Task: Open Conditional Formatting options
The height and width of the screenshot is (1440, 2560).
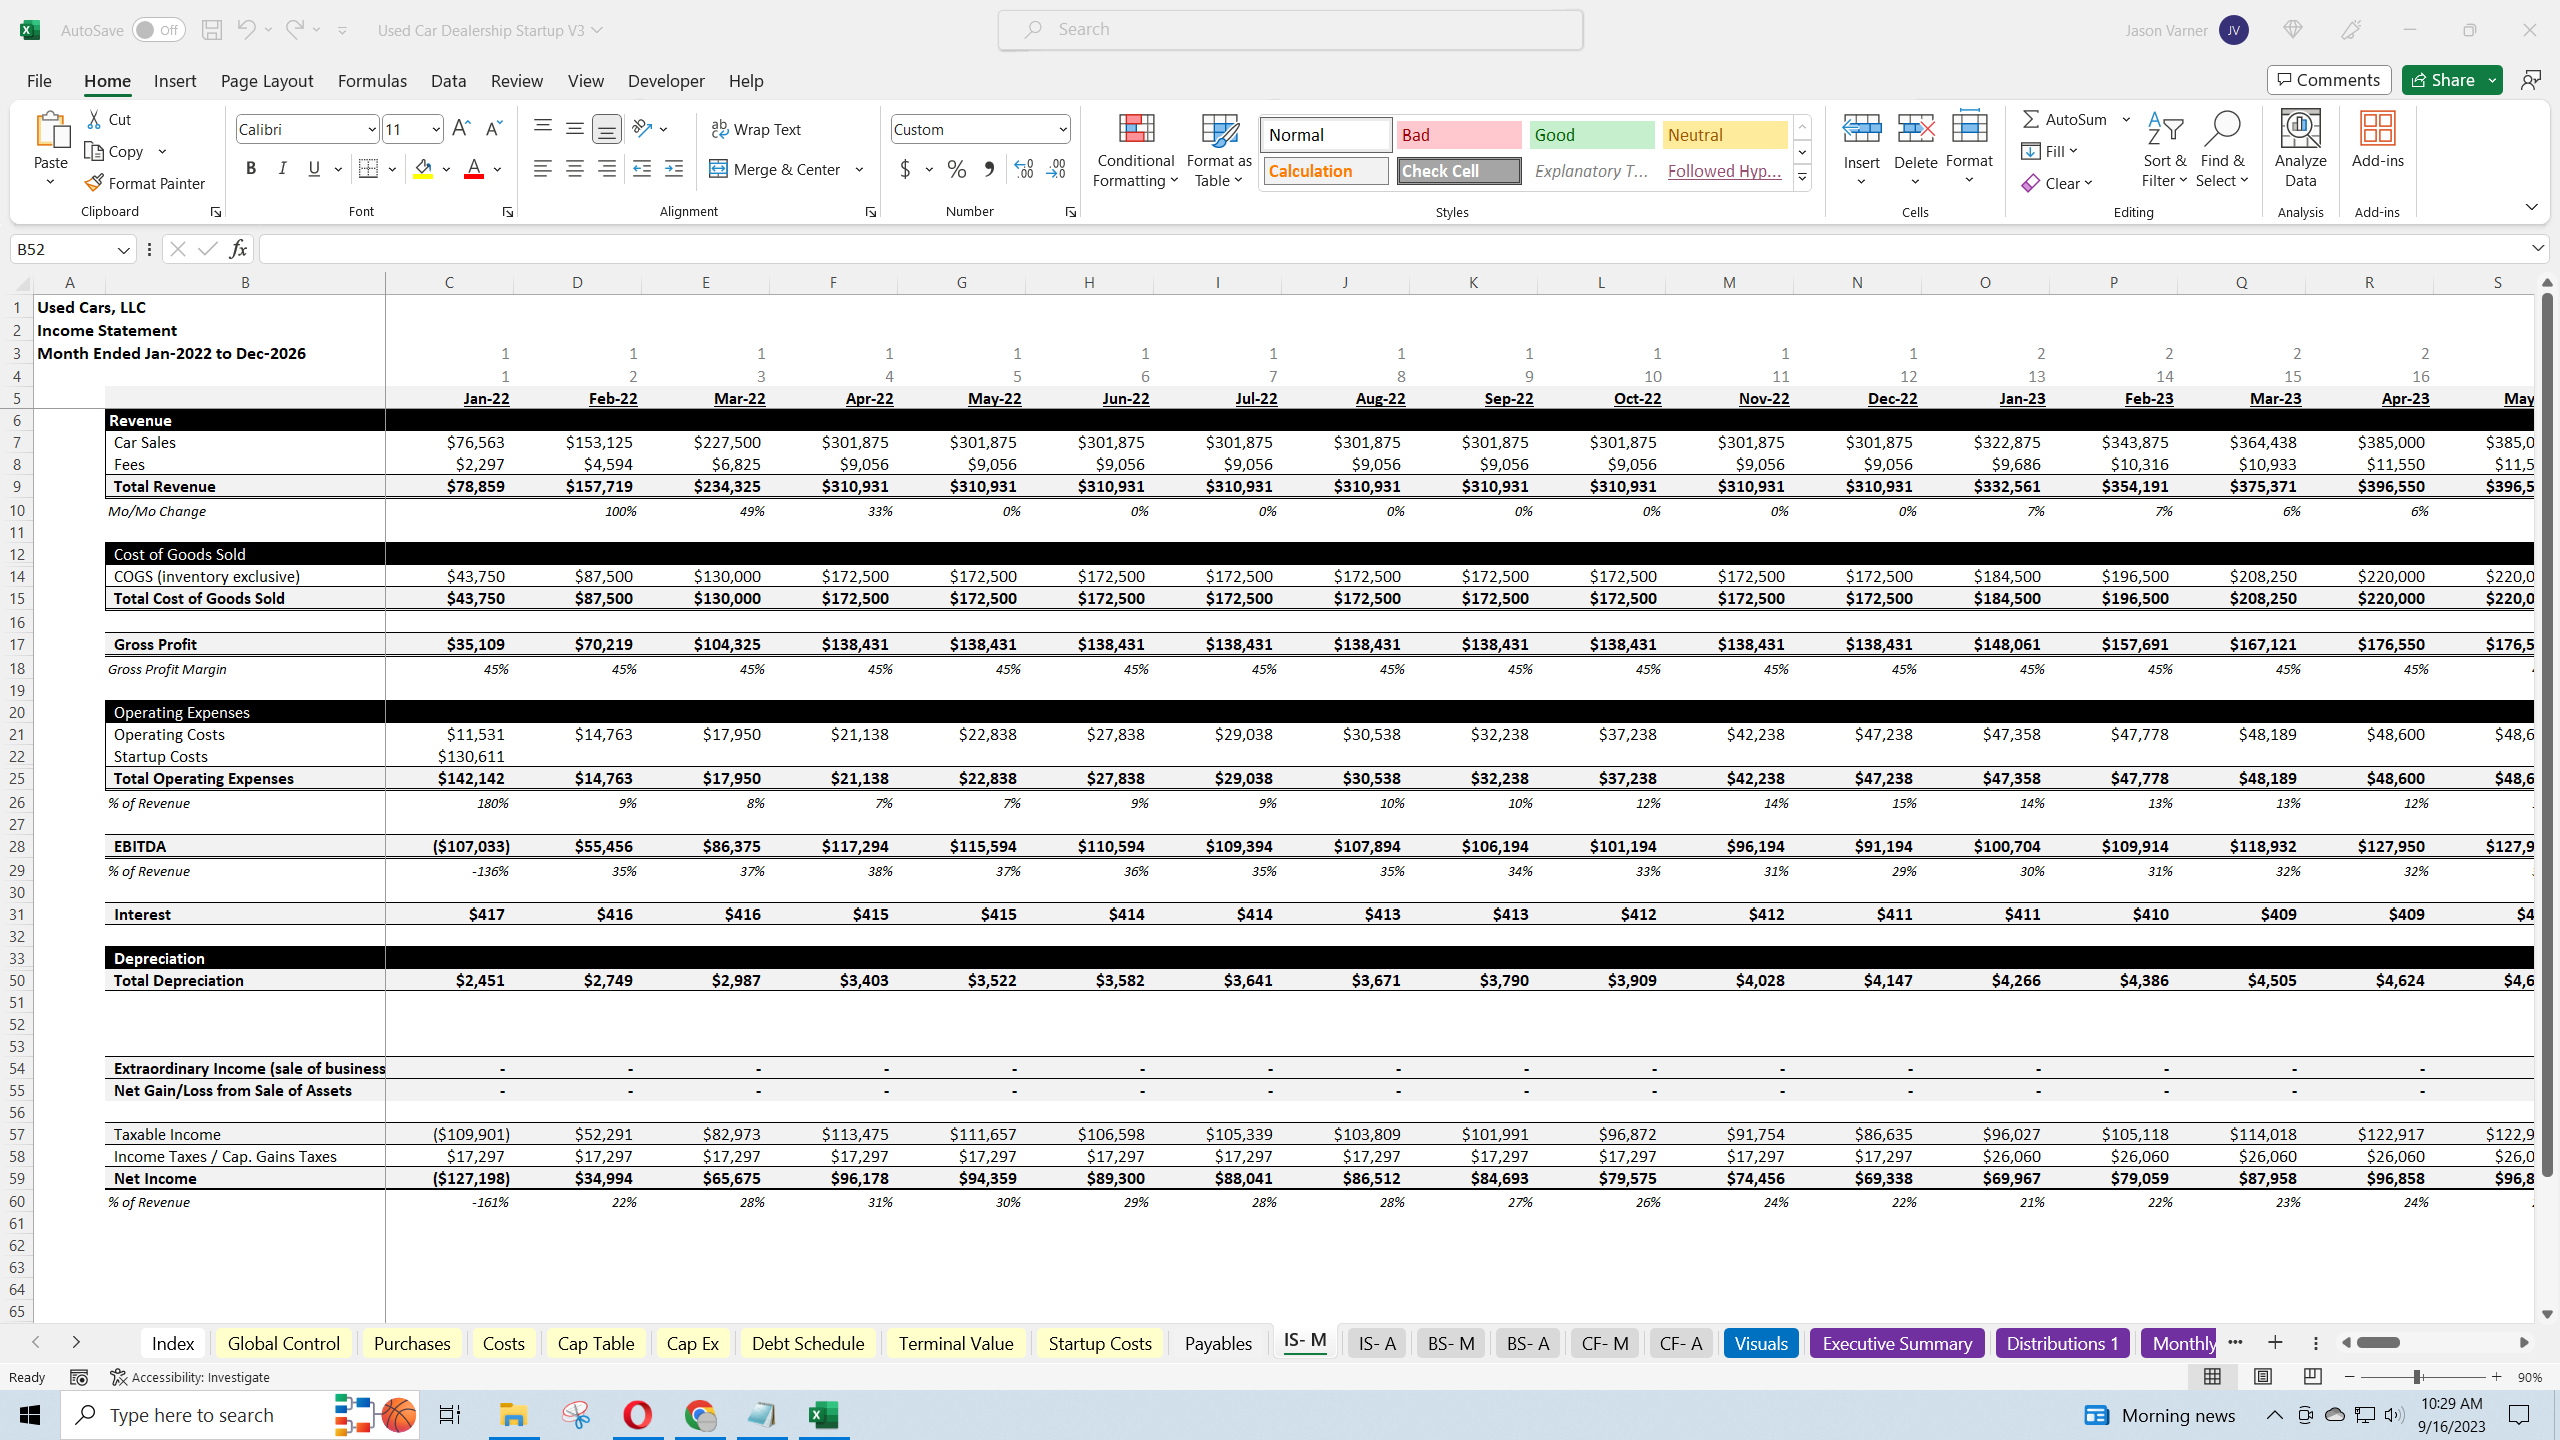Action: click(1134, 150)
